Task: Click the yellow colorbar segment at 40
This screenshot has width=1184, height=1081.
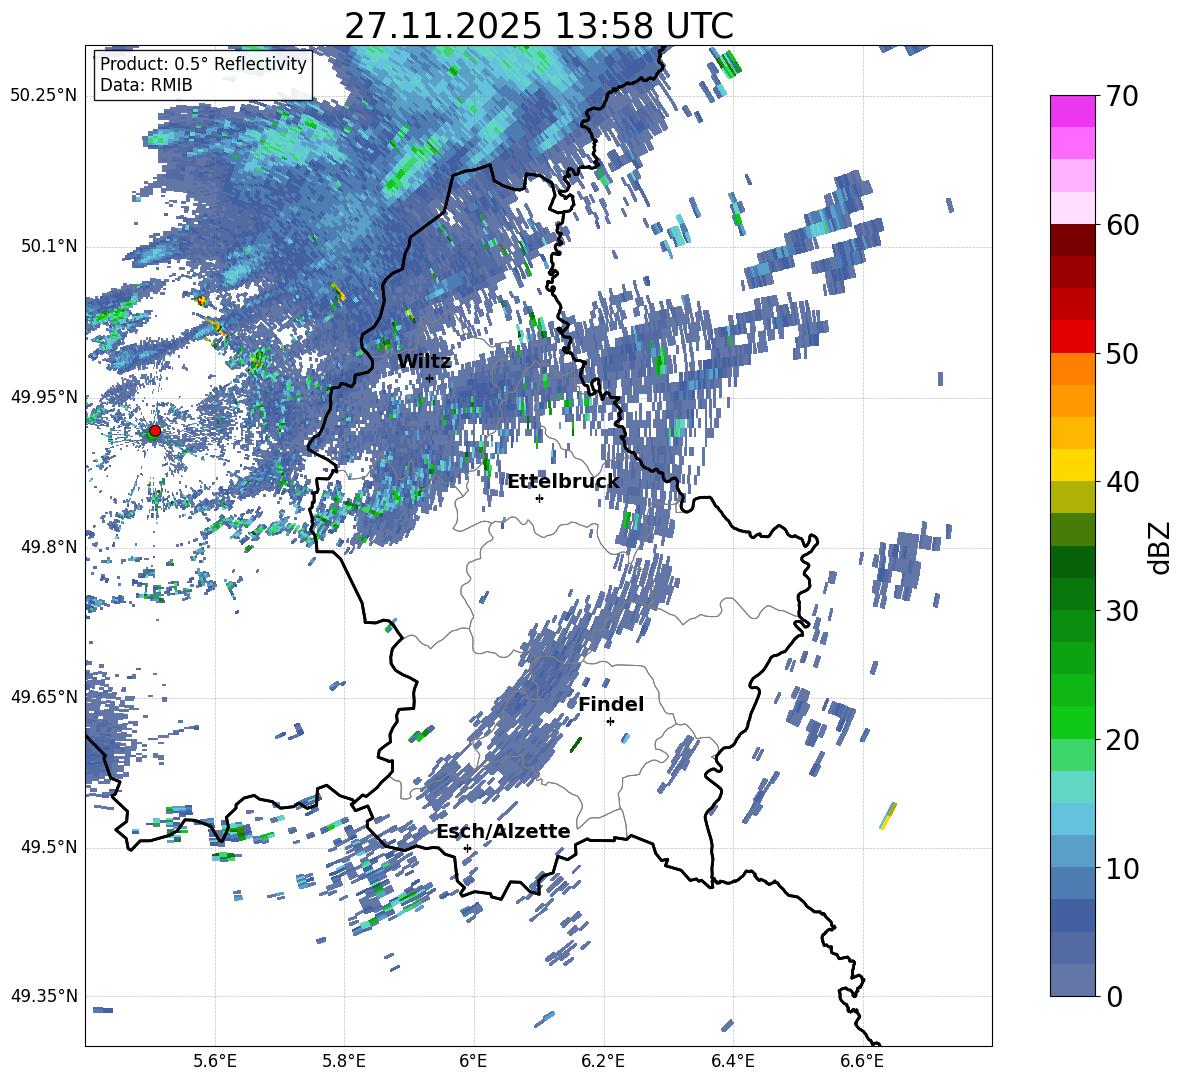Action: click(x=1072, y=465)
